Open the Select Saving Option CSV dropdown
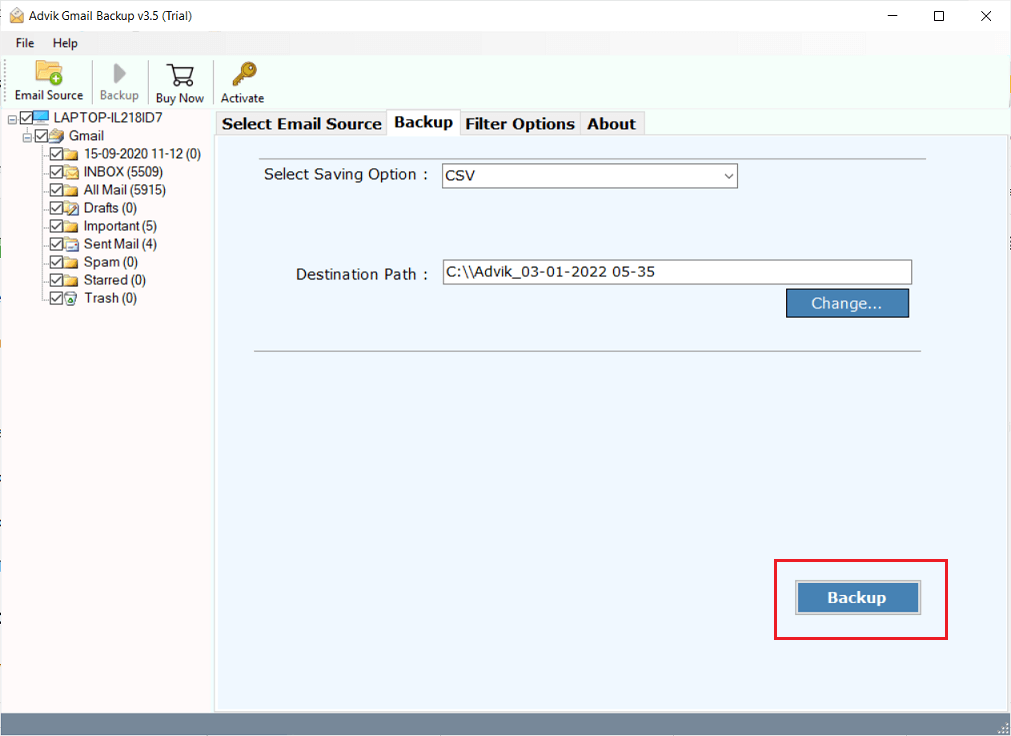Screen dimensions: 1011x736 (x=589, y=175)
